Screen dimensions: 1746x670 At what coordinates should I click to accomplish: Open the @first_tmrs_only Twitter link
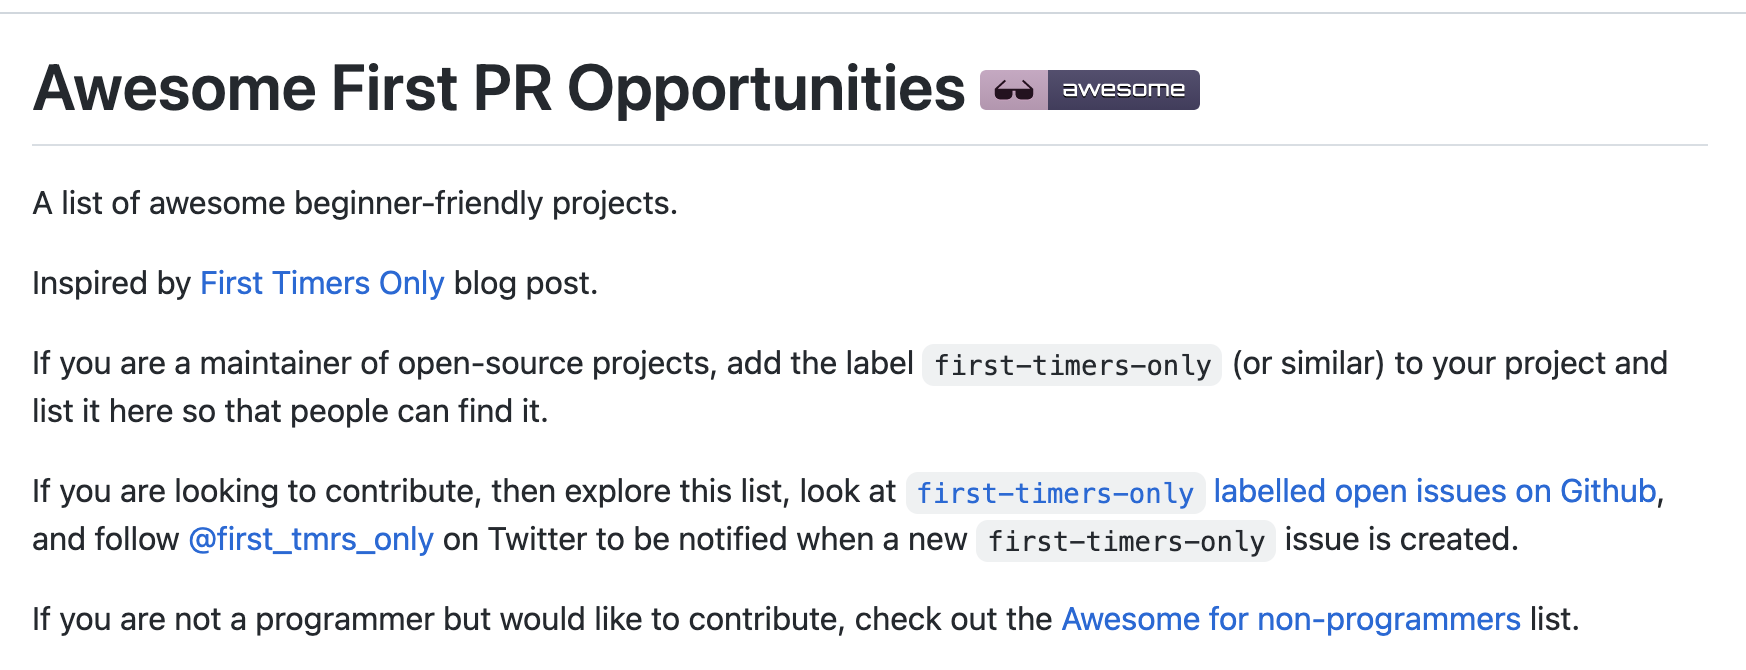pyautogui.click(x=311, y=539)
